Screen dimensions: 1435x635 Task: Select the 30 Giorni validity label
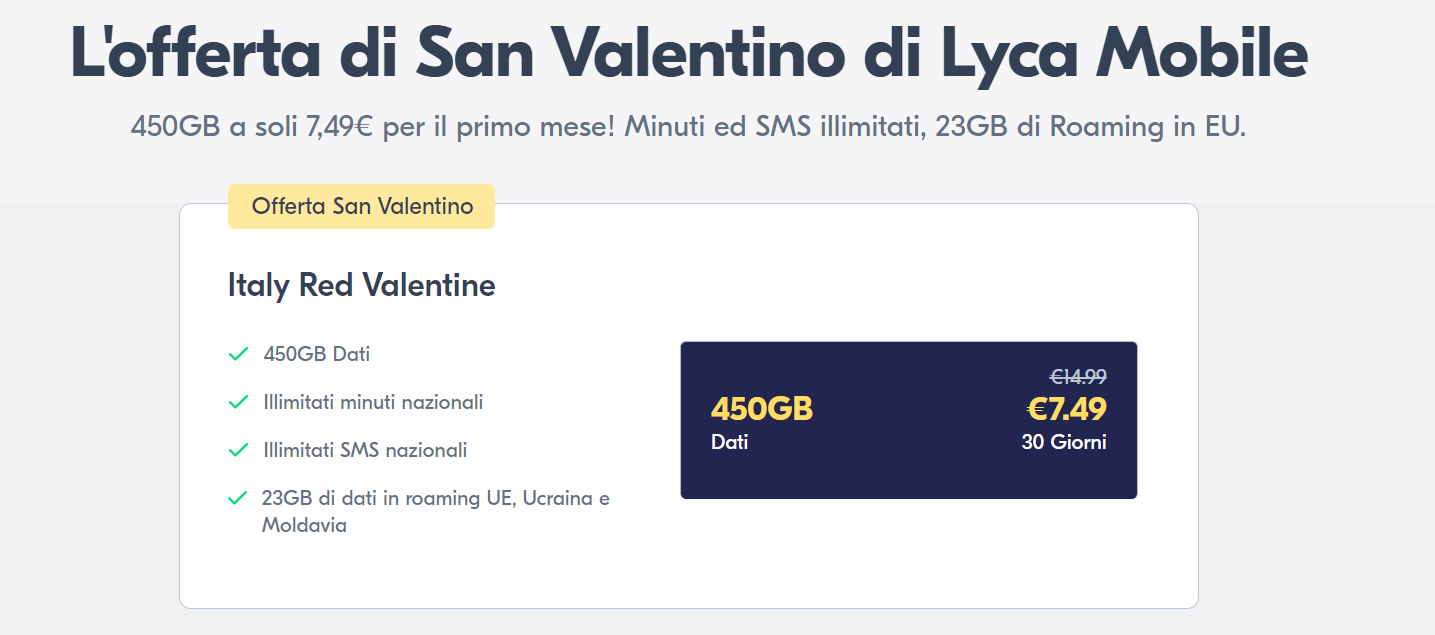(1063, 442)
